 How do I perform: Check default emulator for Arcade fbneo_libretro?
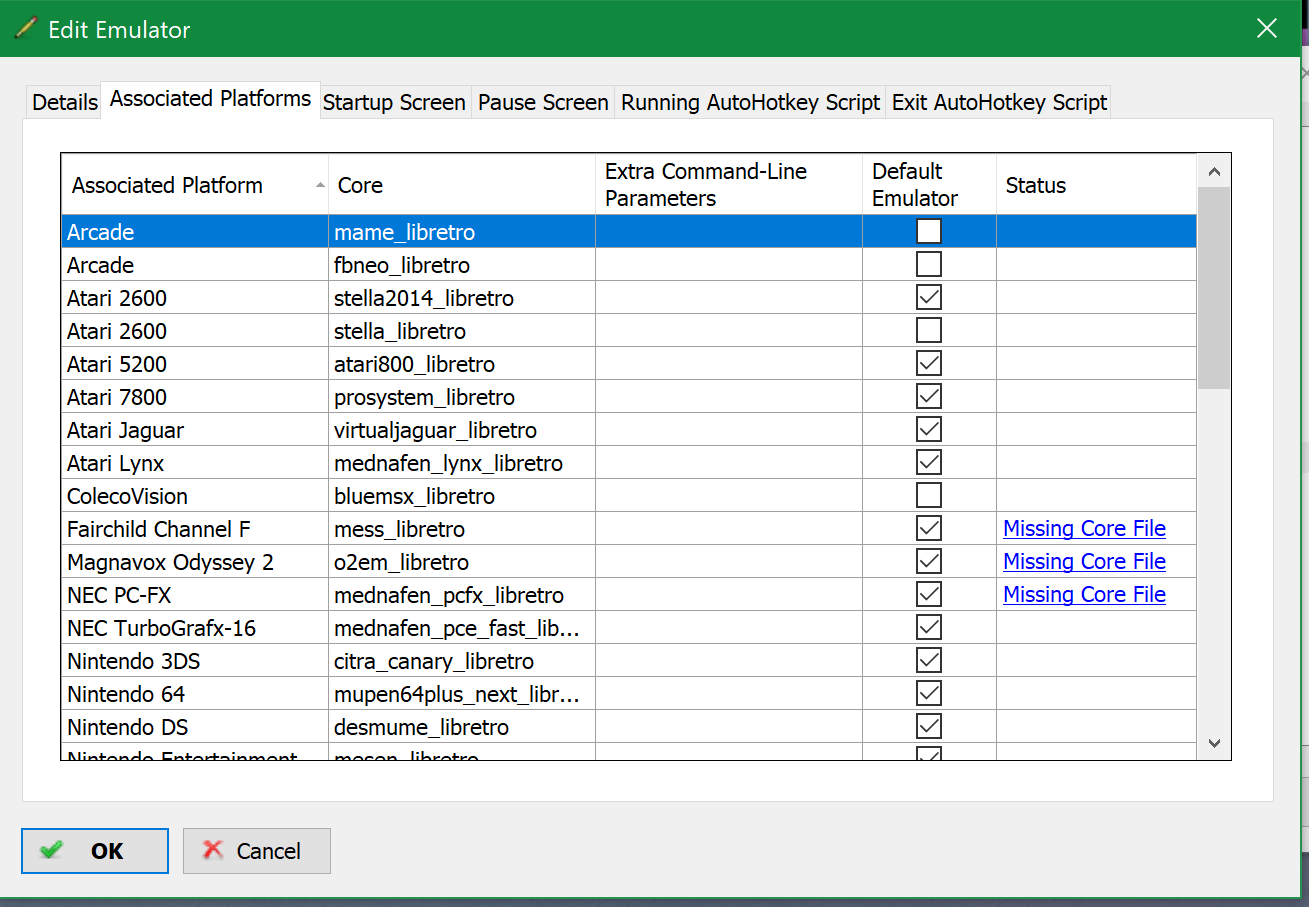pyautogui.click(x=929, y=265)
